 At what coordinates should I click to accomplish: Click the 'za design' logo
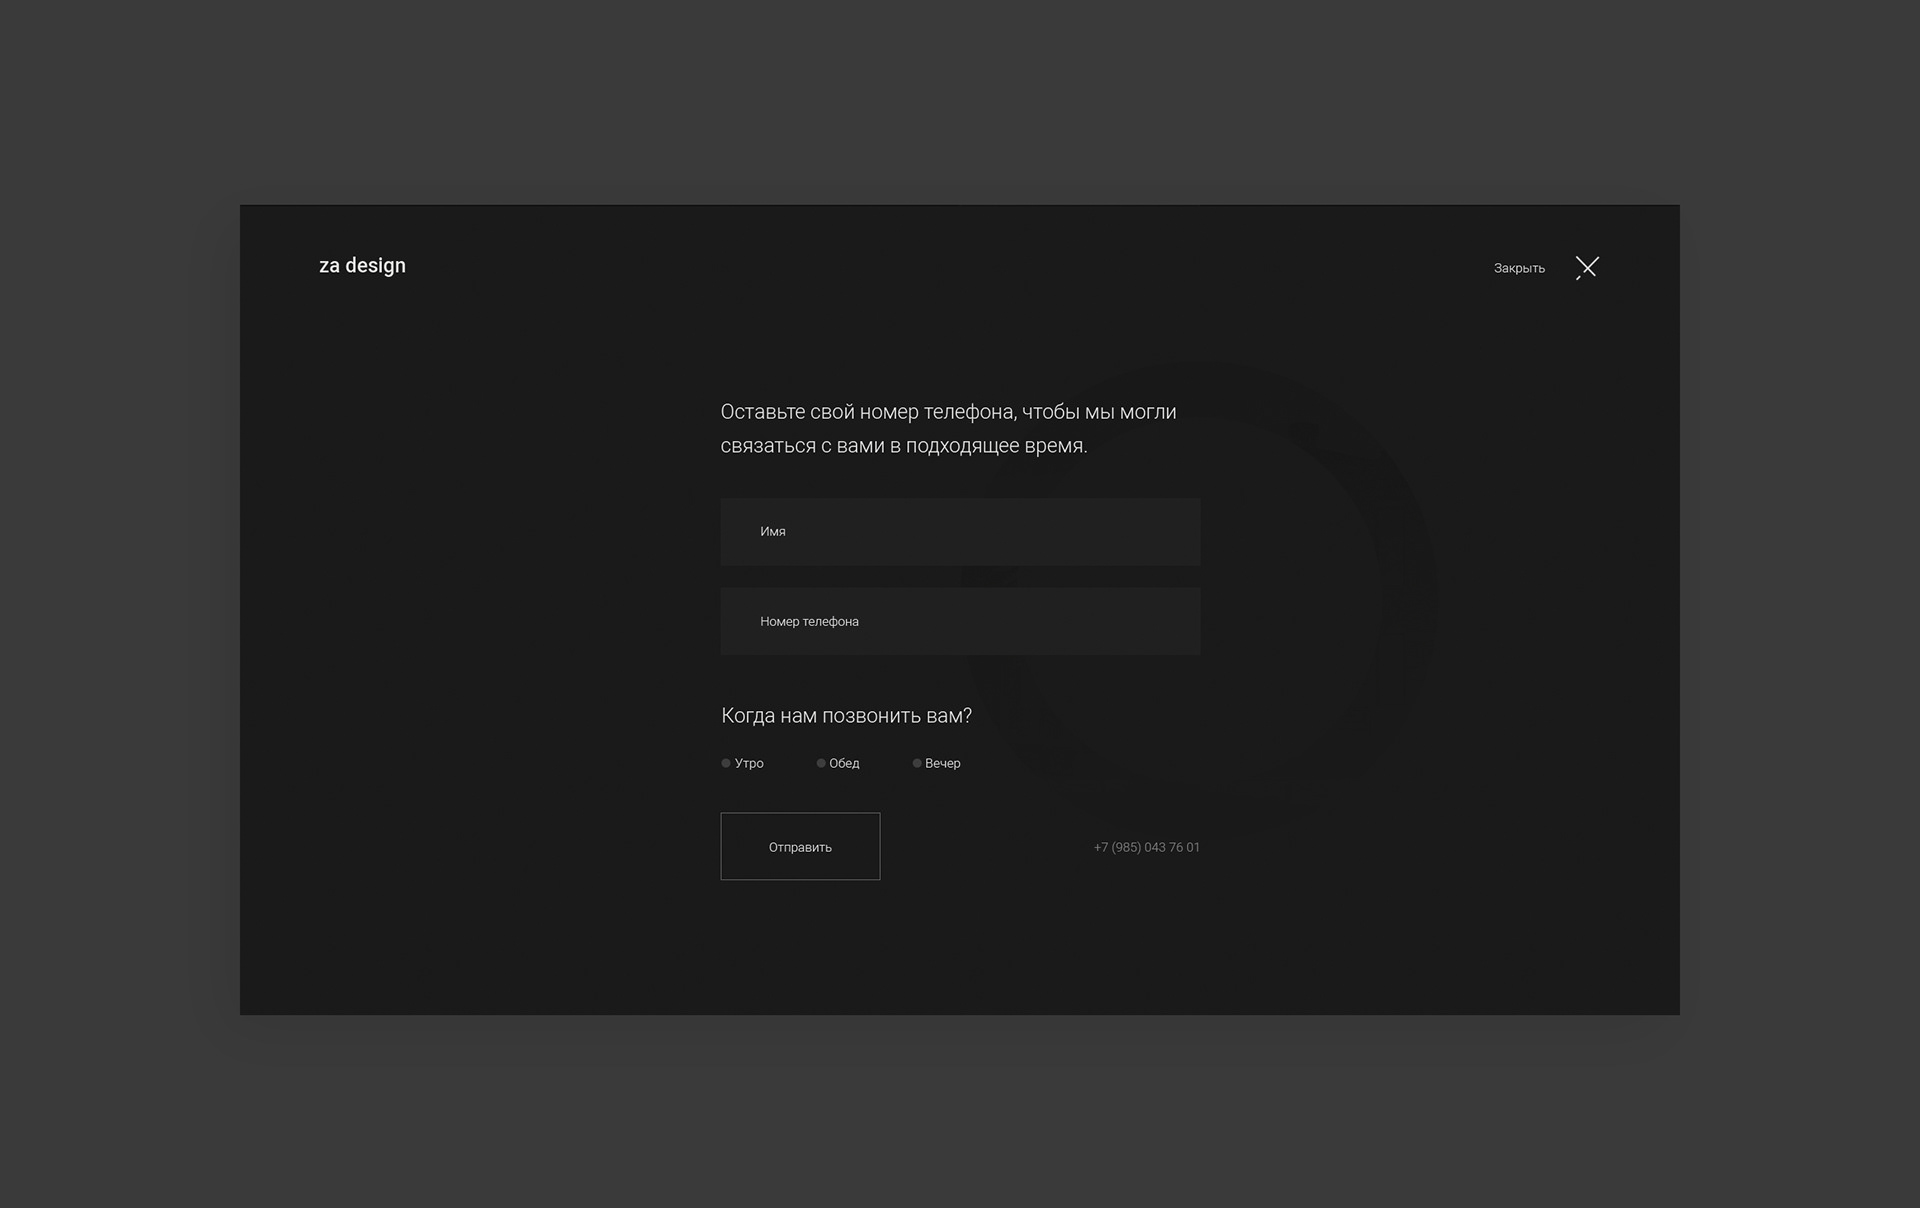[362, 266]
